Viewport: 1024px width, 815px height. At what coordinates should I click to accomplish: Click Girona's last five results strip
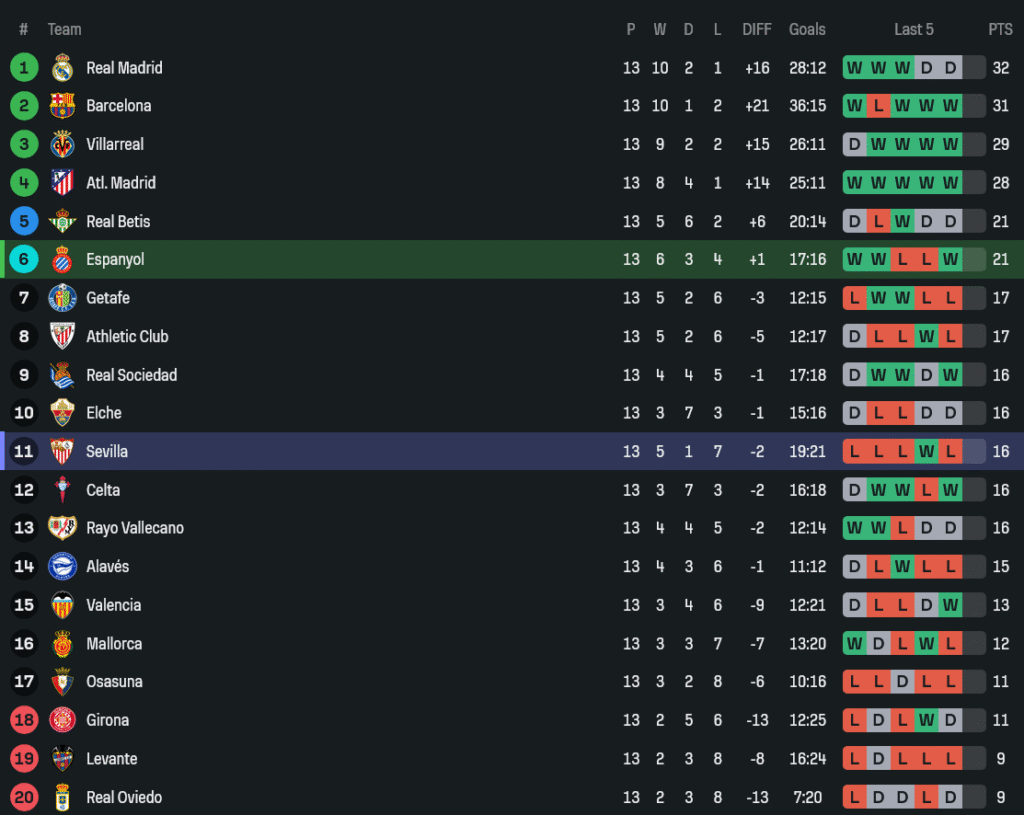pos(902,720)
